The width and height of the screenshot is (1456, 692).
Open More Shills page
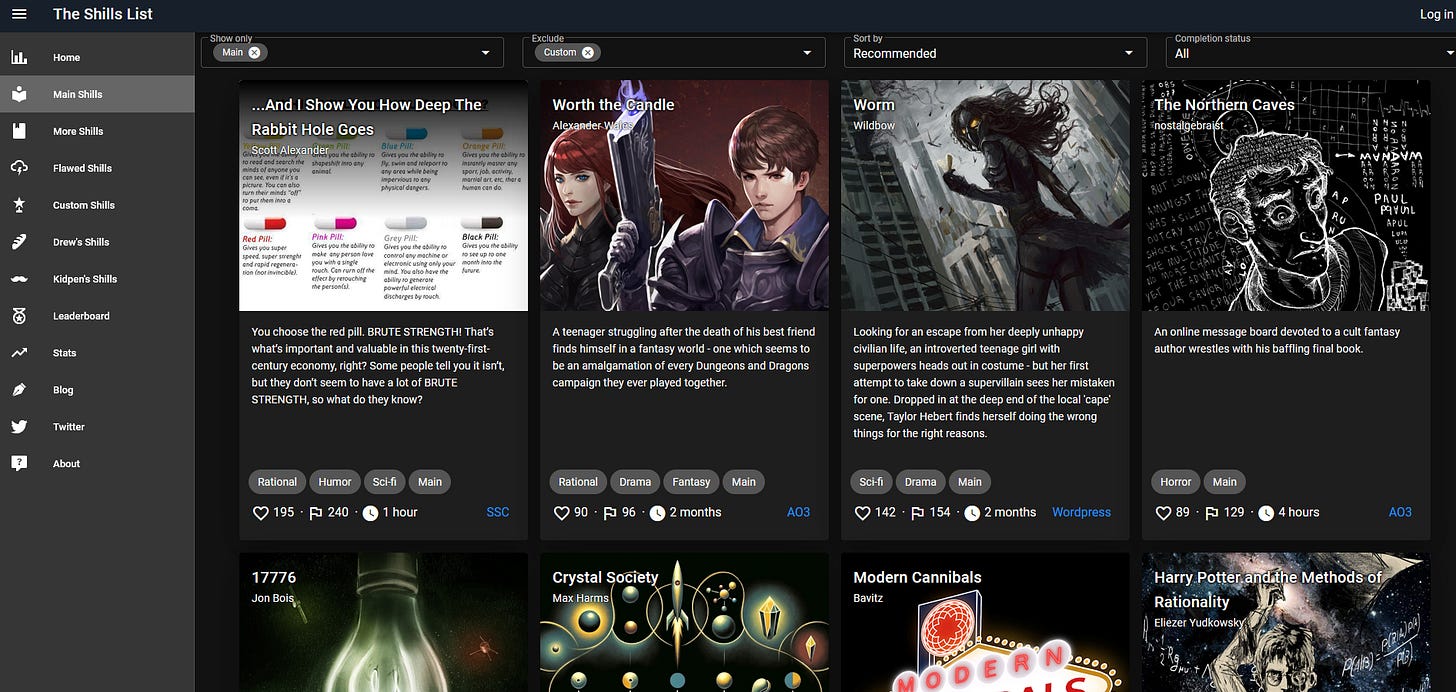click(x=97, y=131)
